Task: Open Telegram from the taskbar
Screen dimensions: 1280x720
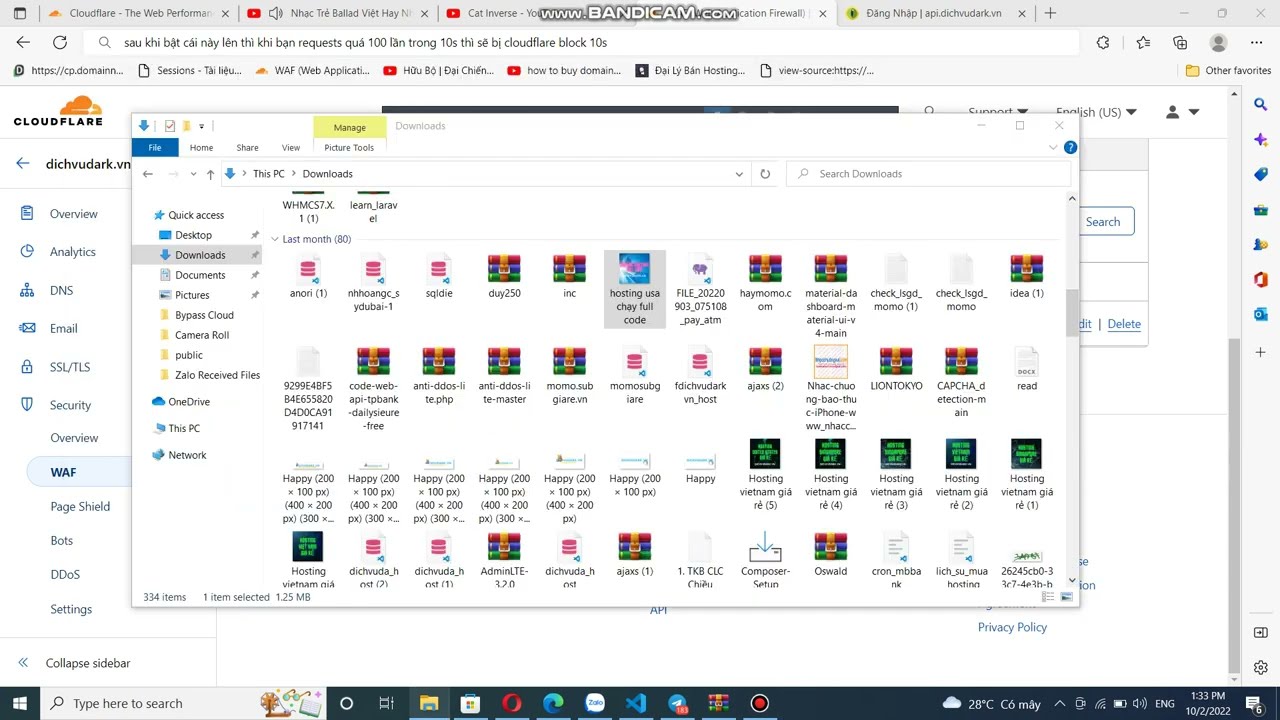Action: (677, 703)
